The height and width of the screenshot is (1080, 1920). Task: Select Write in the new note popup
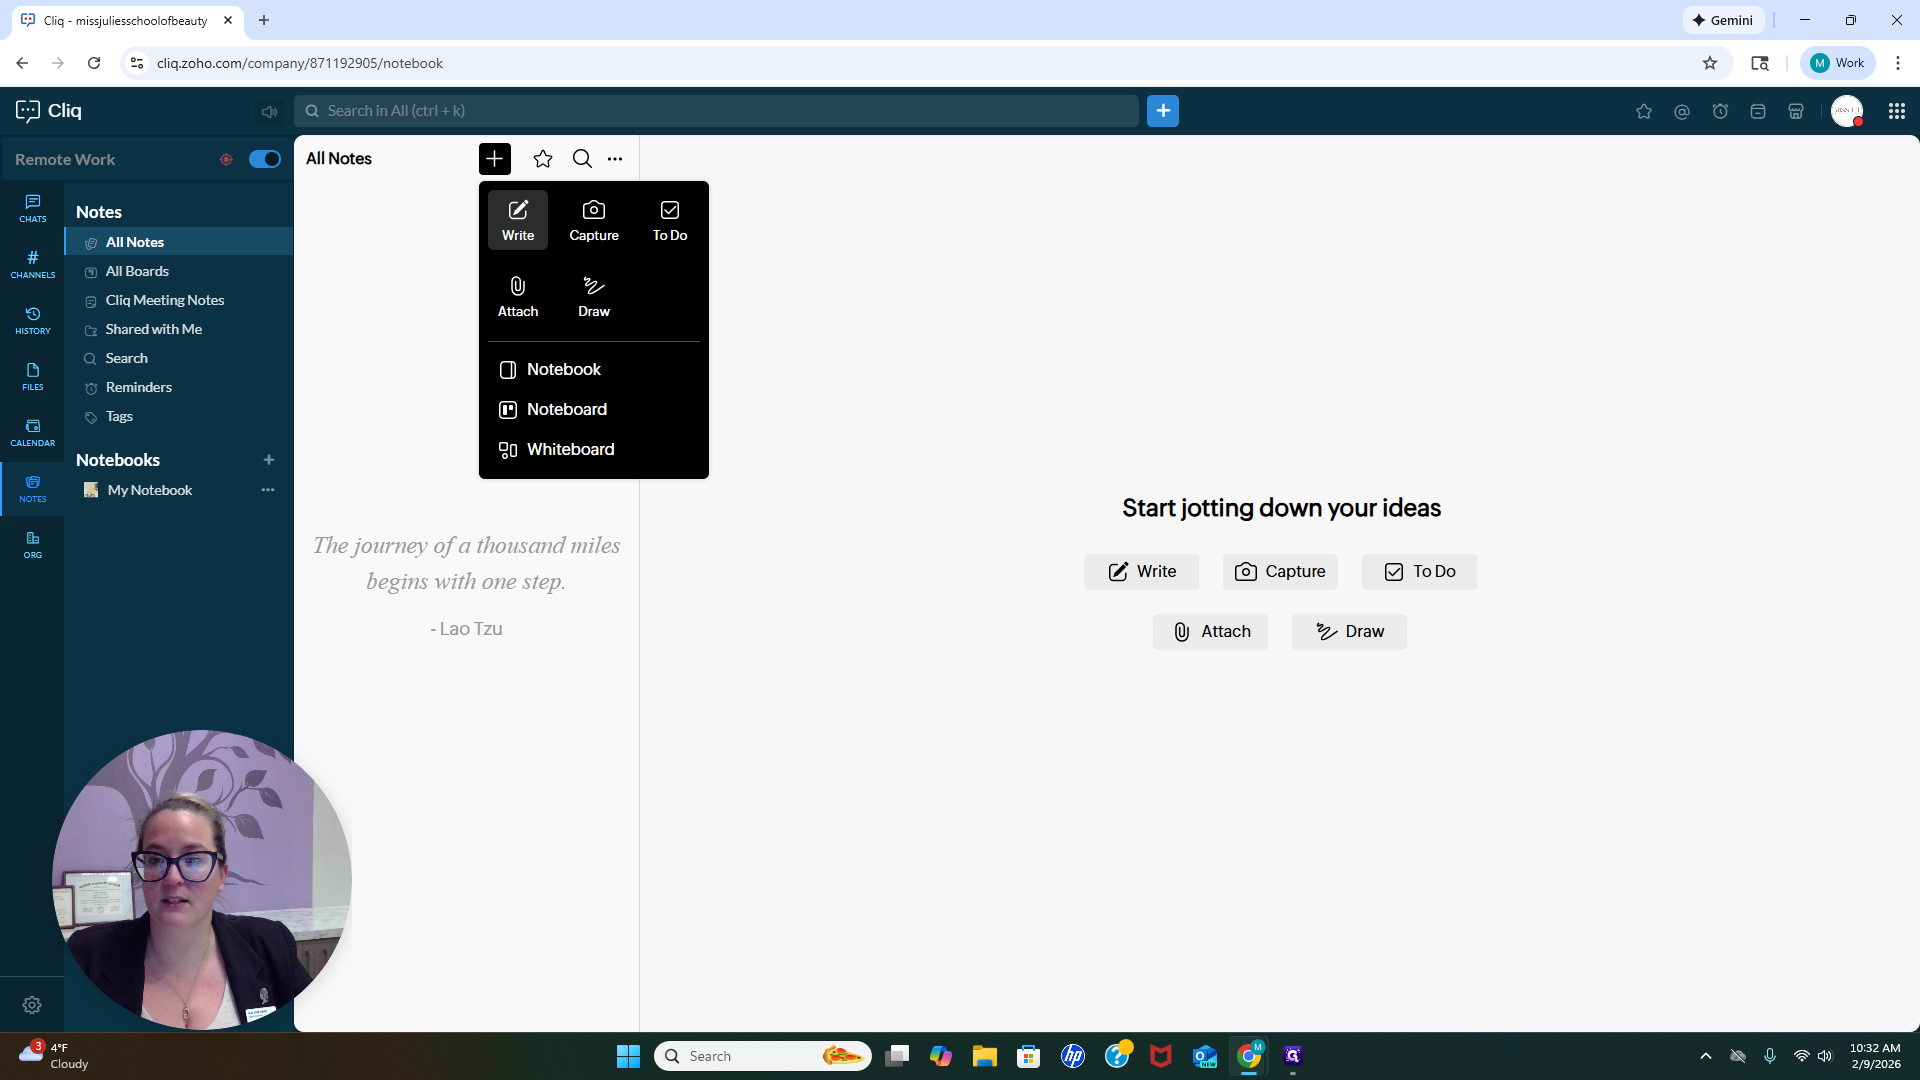tap(518, 220)
